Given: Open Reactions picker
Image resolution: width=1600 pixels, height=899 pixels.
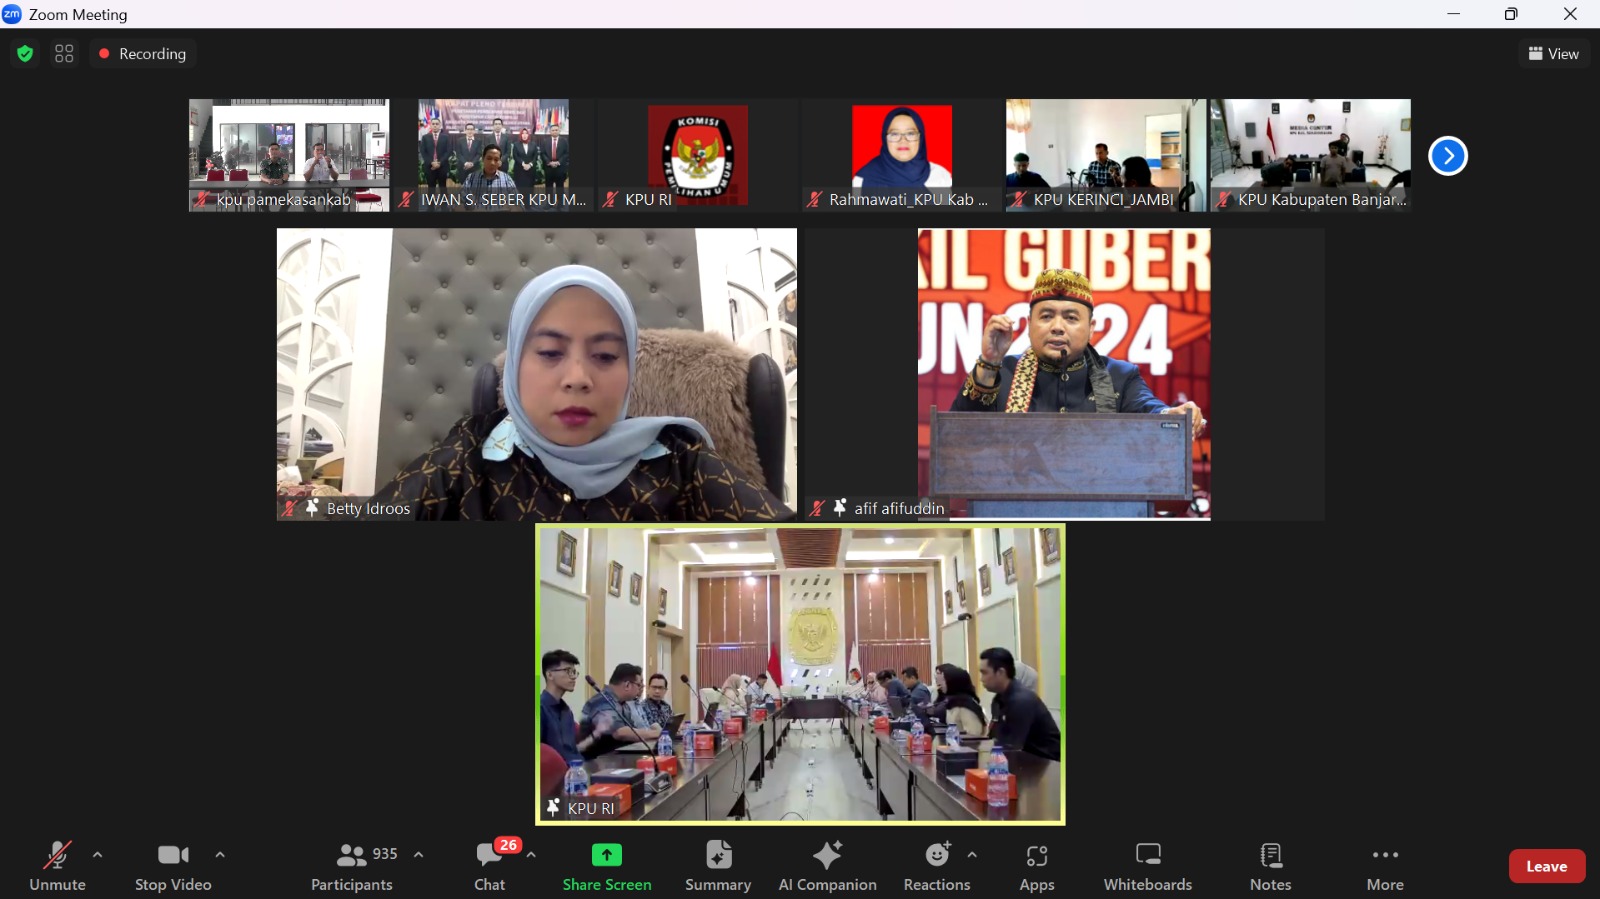Looking at the screenshot, I should 936,866.
